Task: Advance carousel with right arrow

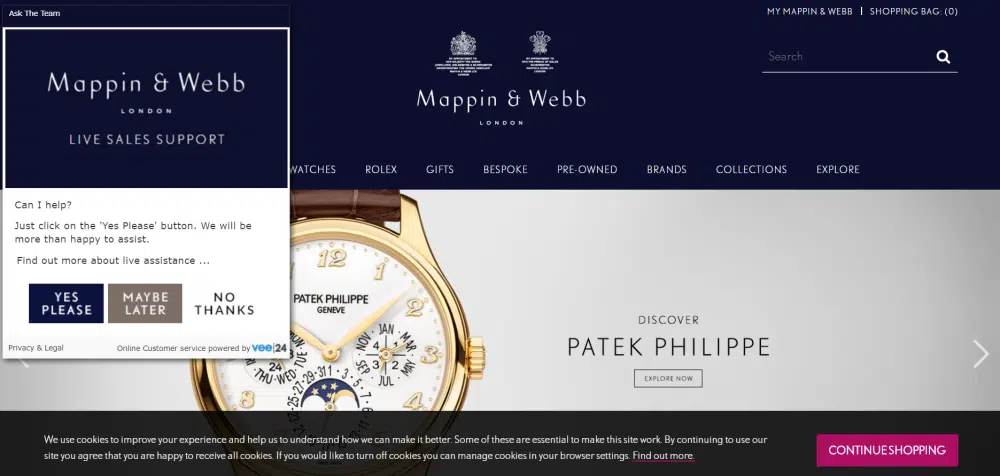Action: (980, 353)
